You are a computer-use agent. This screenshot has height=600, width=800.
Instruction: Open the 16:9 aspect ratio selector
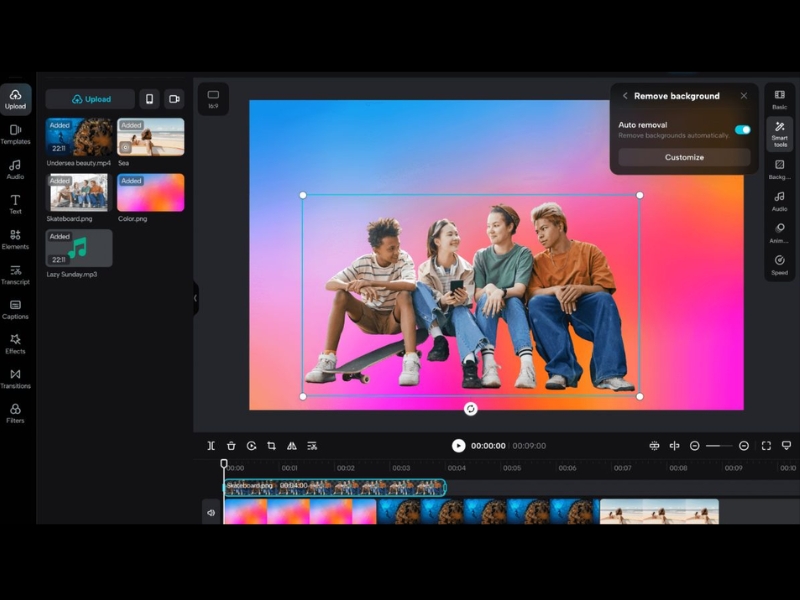click(x=213, y=98)
